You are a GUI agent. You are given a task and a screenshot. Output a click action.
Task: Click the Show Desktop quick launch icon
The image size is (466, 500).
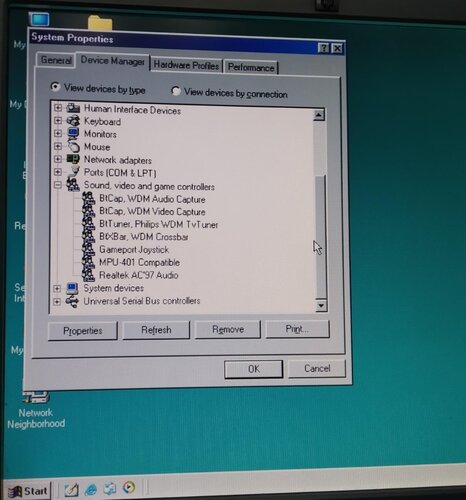(71, 489)
